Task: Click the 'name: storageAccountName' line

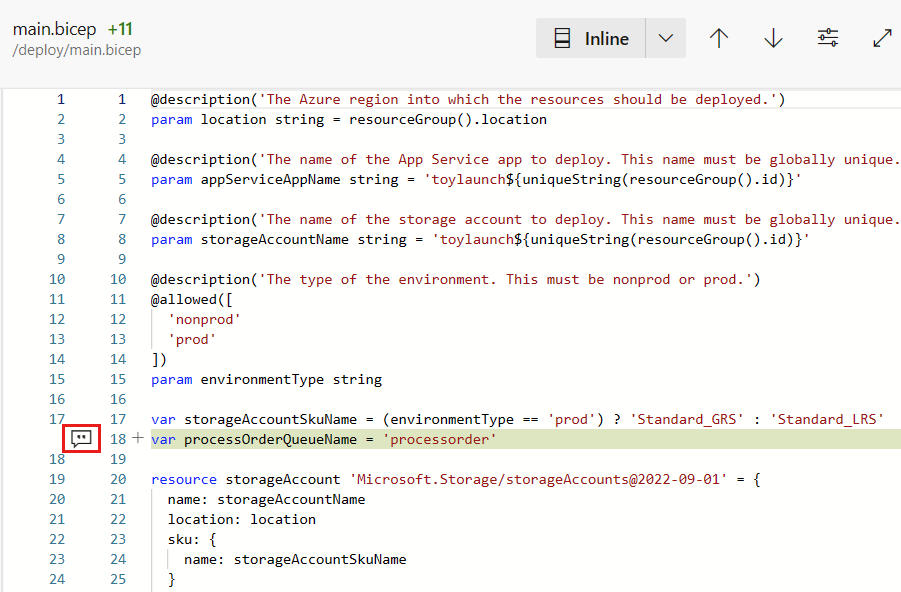Action: pos(267,499)
